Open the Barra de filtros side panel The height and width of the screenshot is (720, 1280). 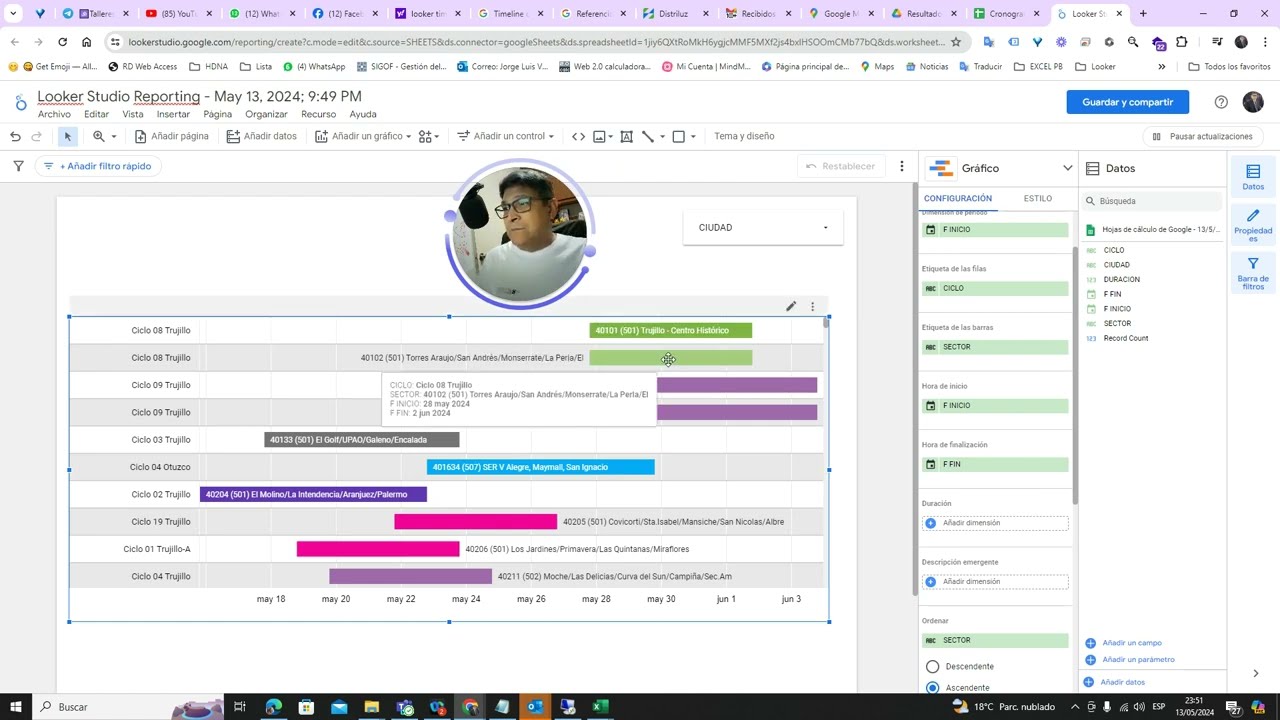pyautogui.click(x=1253, y=274)
